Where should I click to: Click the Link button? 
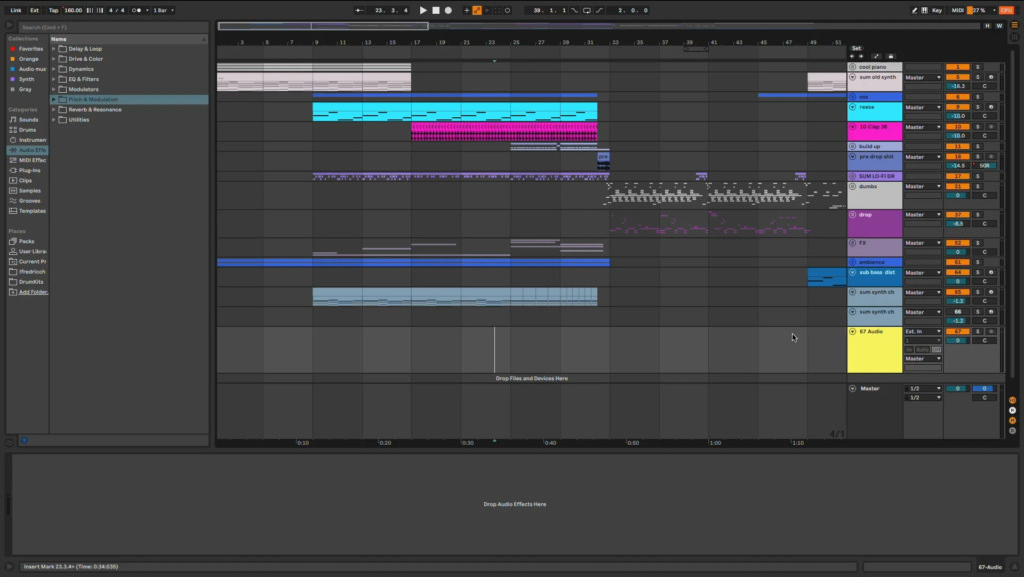(15, 10)
